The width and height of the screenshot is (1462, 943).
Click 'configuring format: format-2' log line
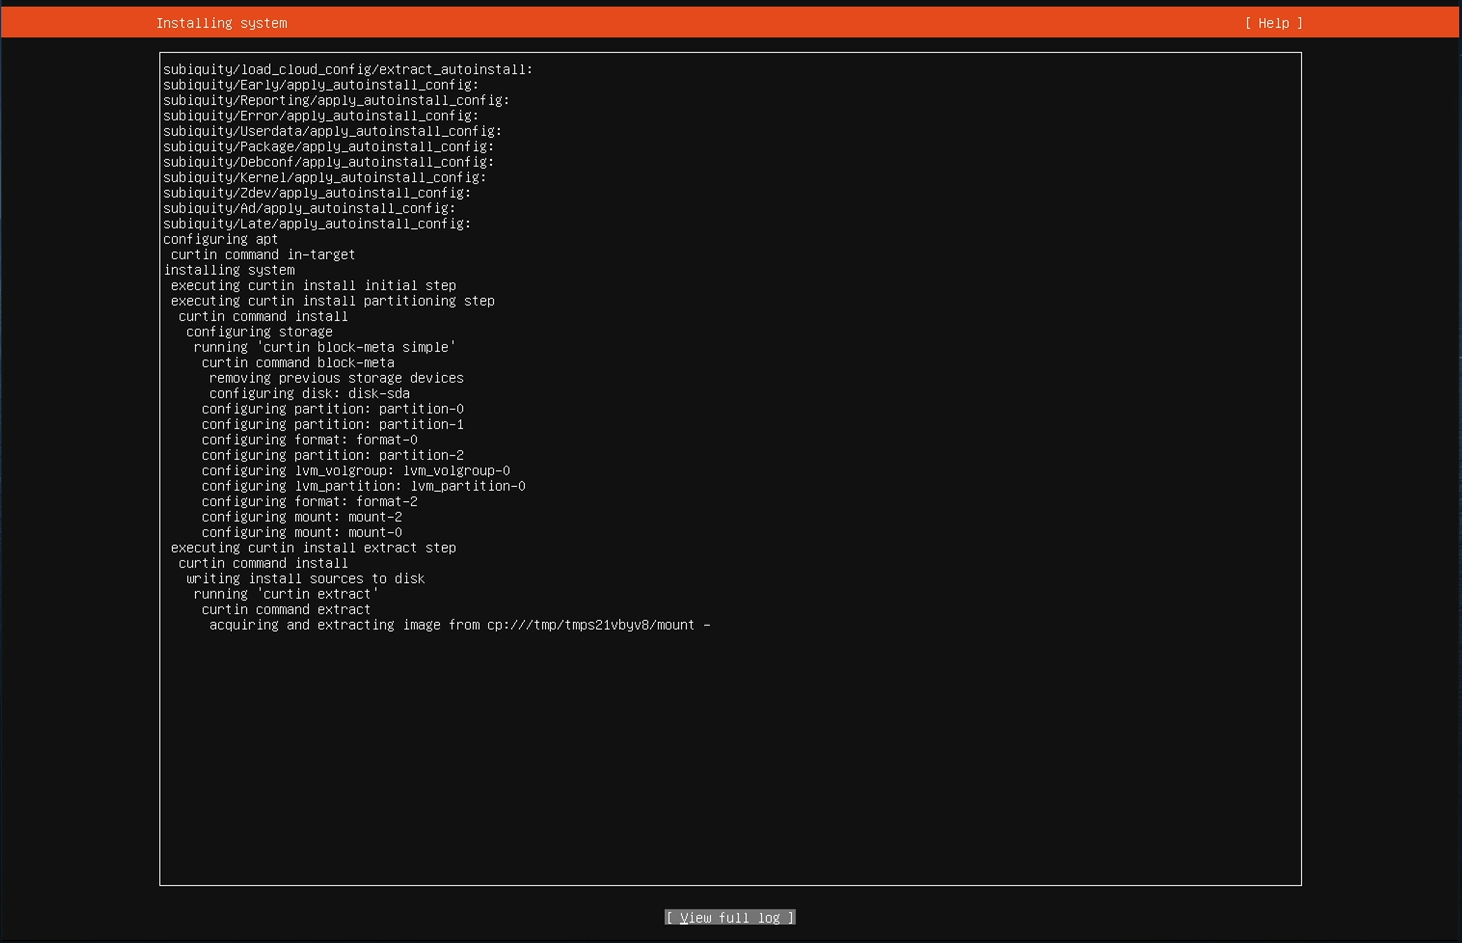click(309, 502)
